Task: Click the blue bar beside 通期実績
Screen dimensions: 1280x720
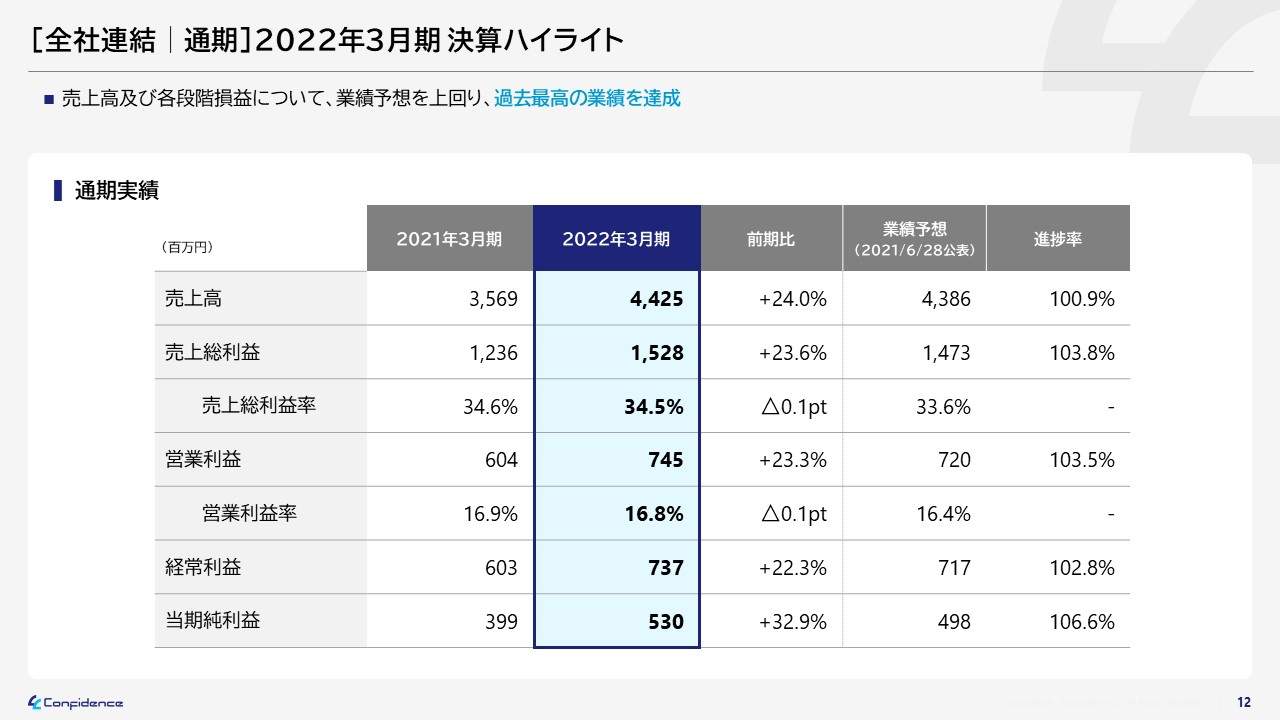Action: click(58, 190)
